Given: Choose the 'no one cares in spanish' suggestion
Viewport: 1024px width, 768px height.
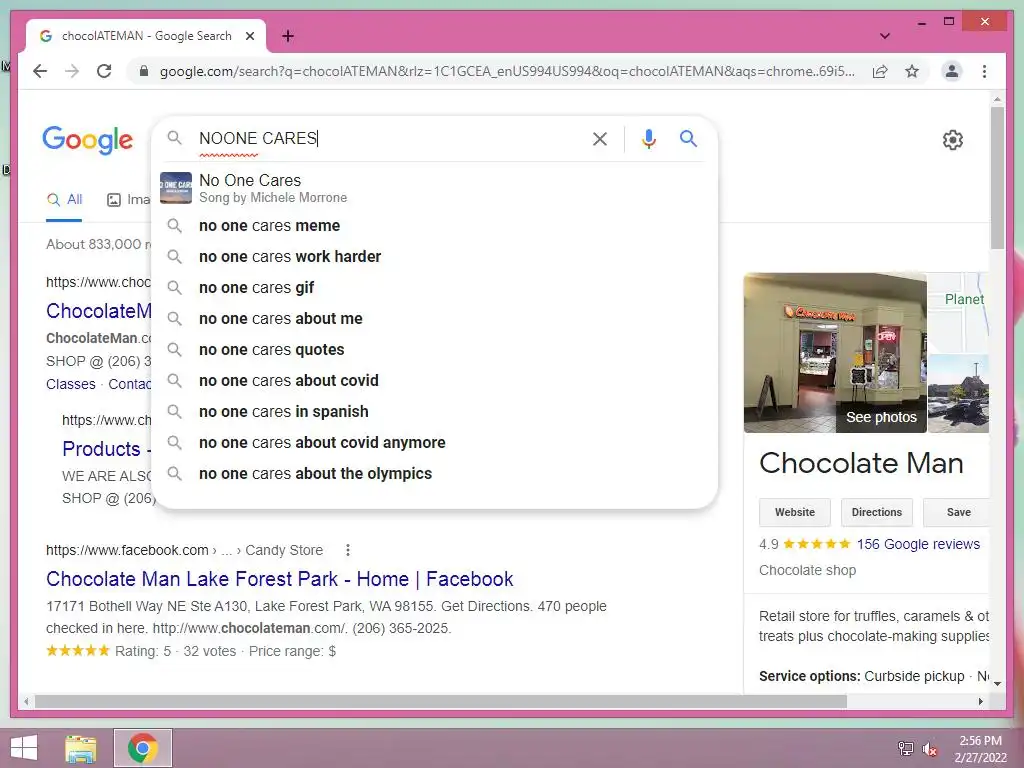Looking at the screenshot, I should pos(434,411).
